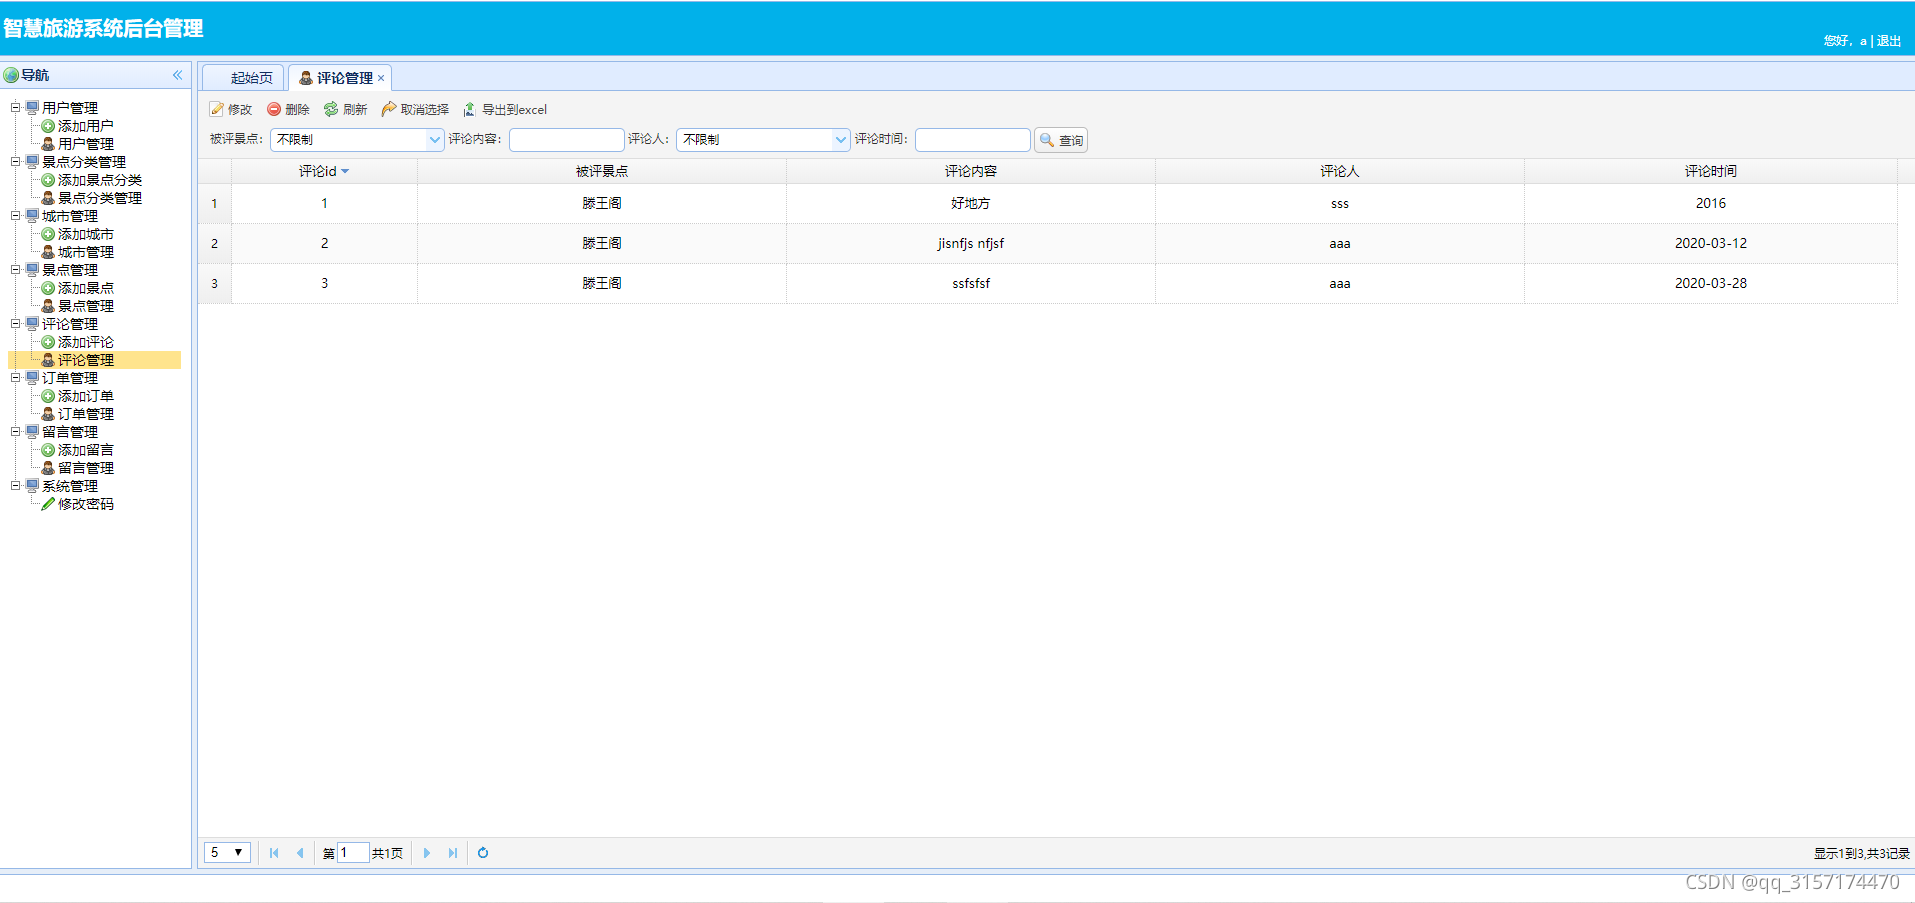Image resolution: width=1915 pixels, height=903 pixels.
Task: Export the table with 导出到excel
Action: tap(505, 110)
